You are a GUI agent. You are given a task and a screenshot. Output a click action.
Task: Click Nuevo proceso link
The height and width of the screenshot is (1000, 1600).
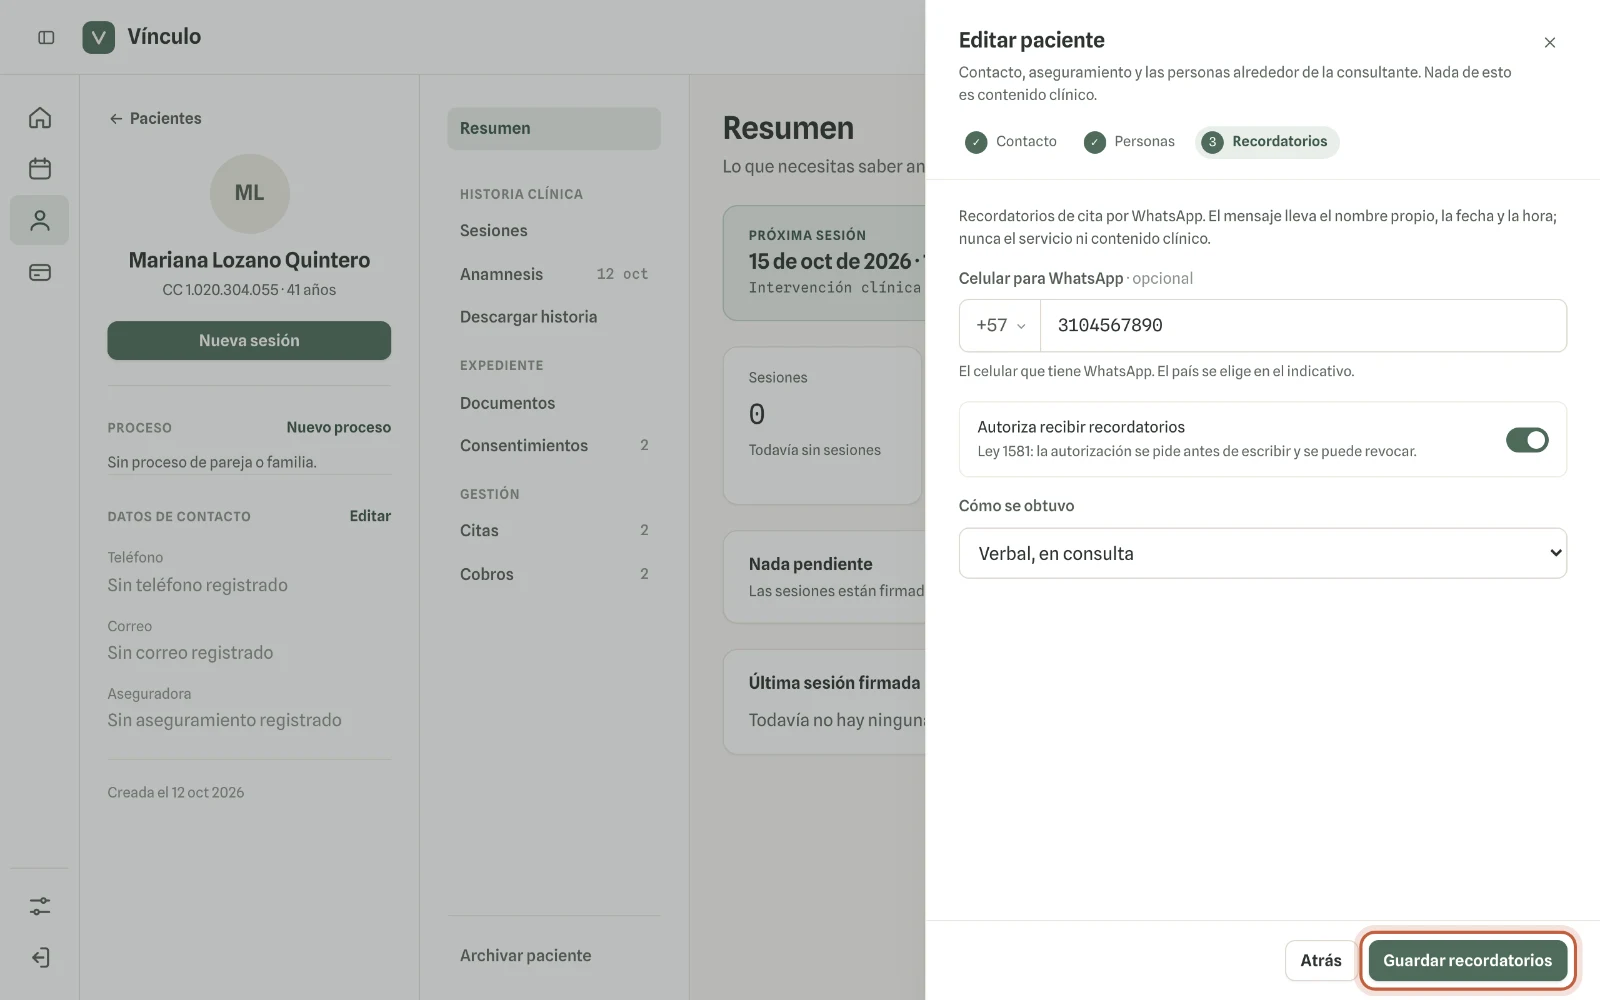[x=338, y=427]
